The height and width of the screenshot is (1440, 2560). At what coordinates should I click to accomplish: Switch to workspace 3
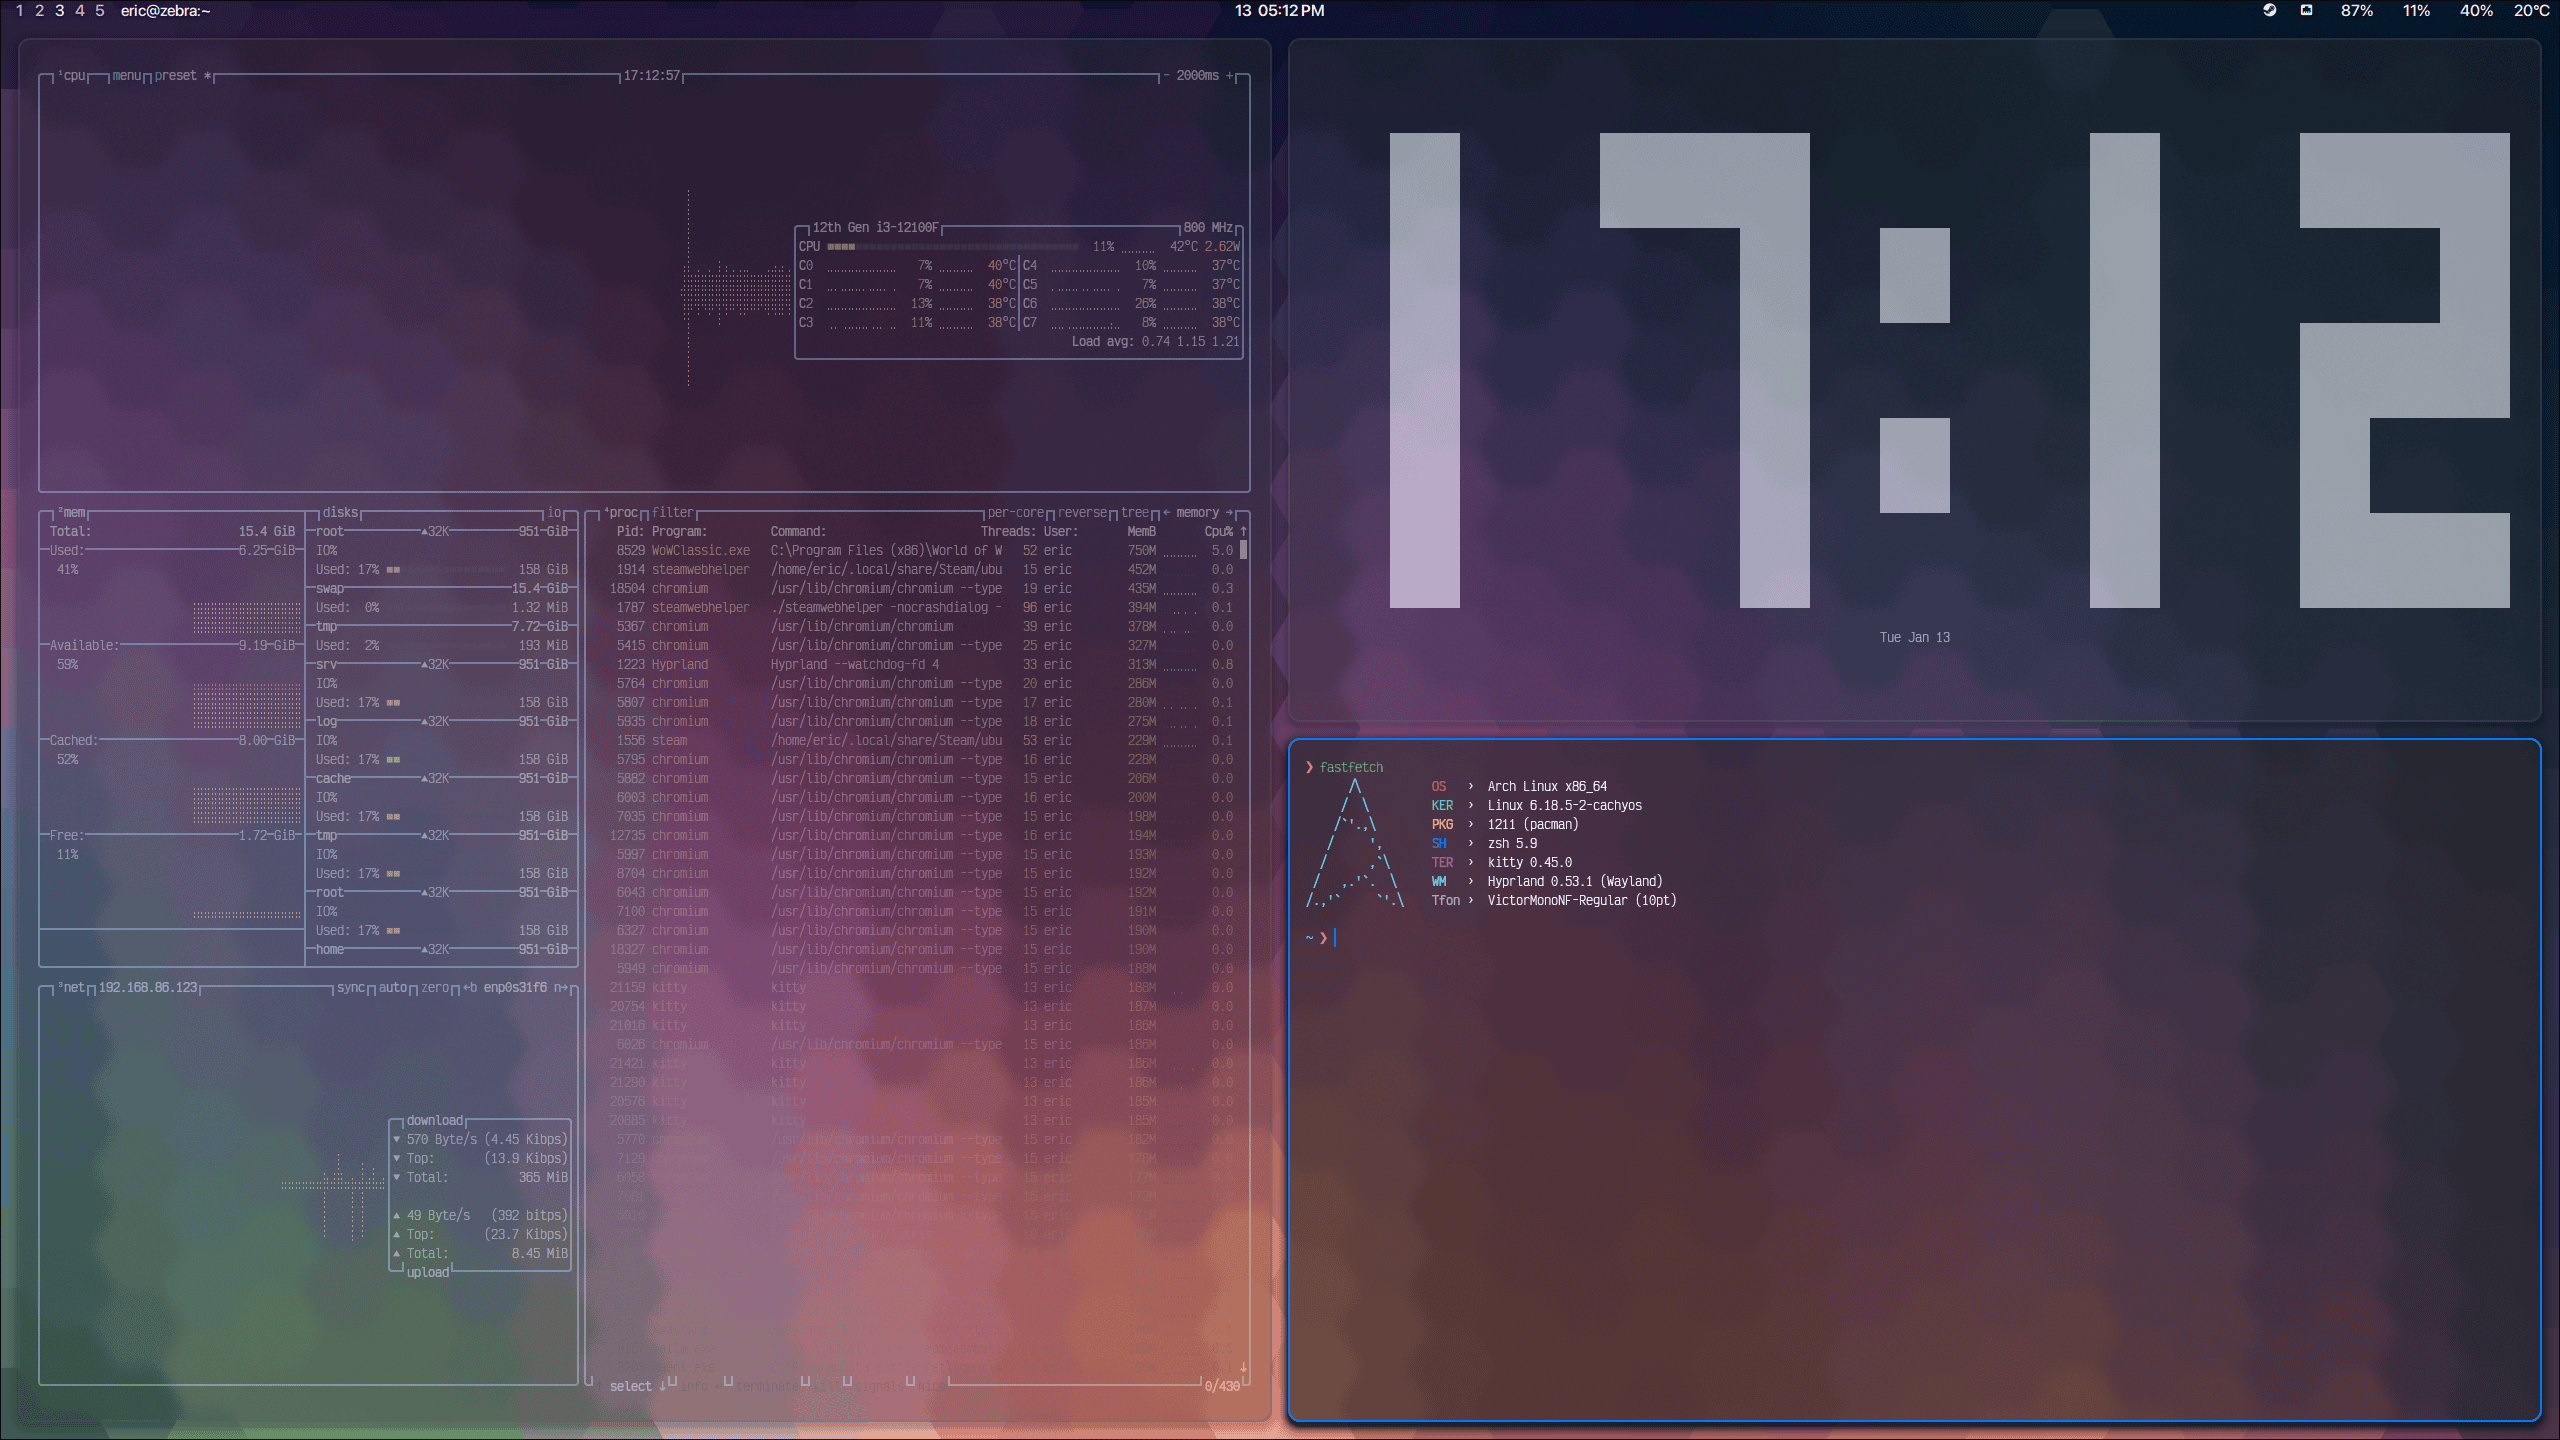click(x=60, y=11)
